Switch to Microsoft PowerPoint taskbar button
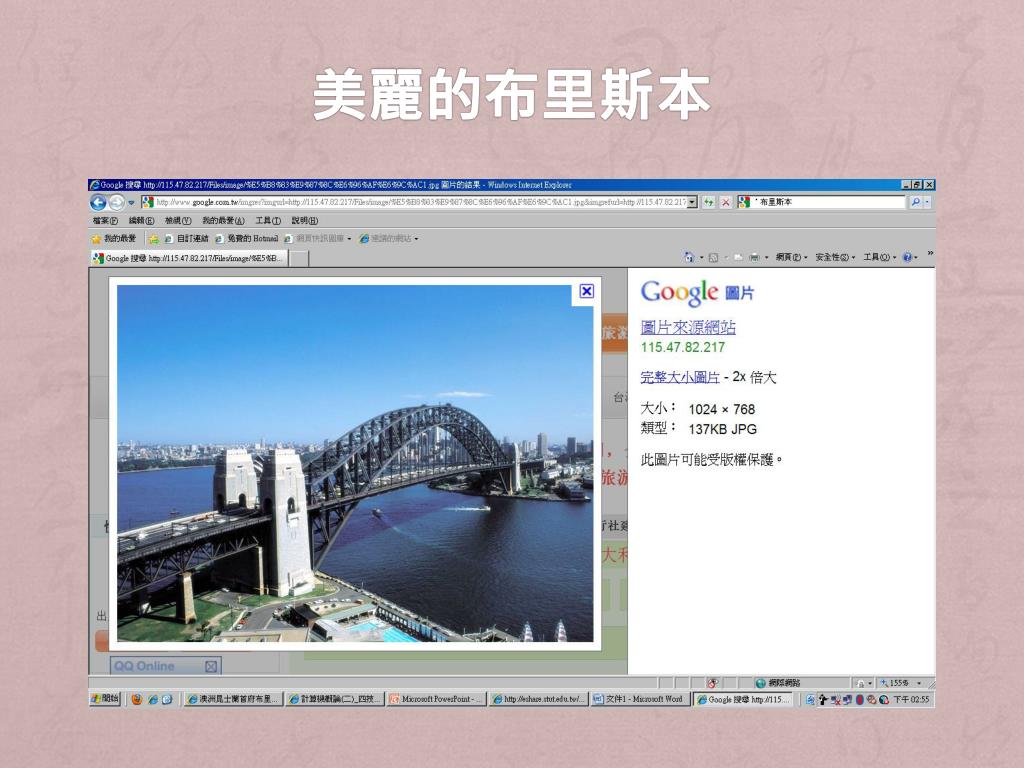Viewport: 1024px width, 768px height. click(436, 699)
